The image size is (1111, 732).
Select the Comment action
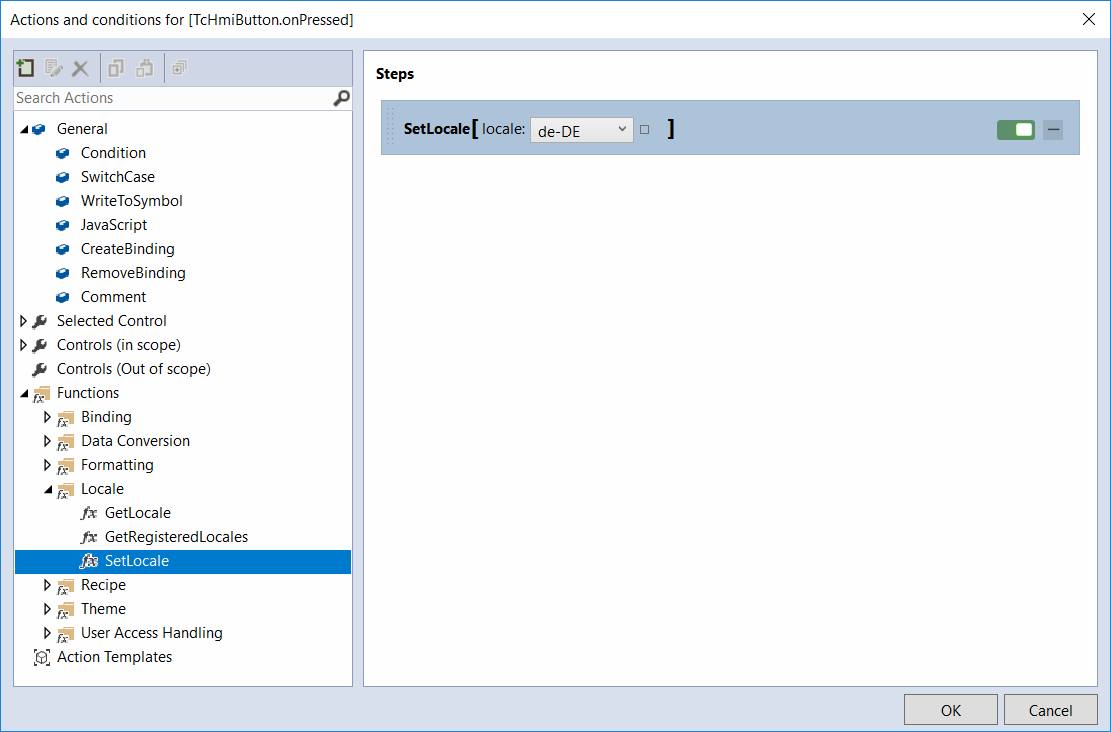(113, 298)
